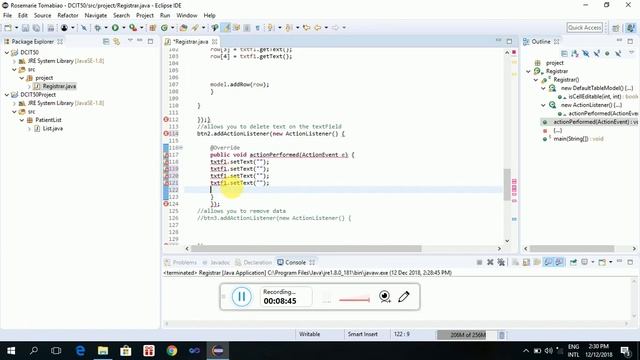Click the Remove All Terminated Launches icon

pyautogui.click(x=501, y=262)
